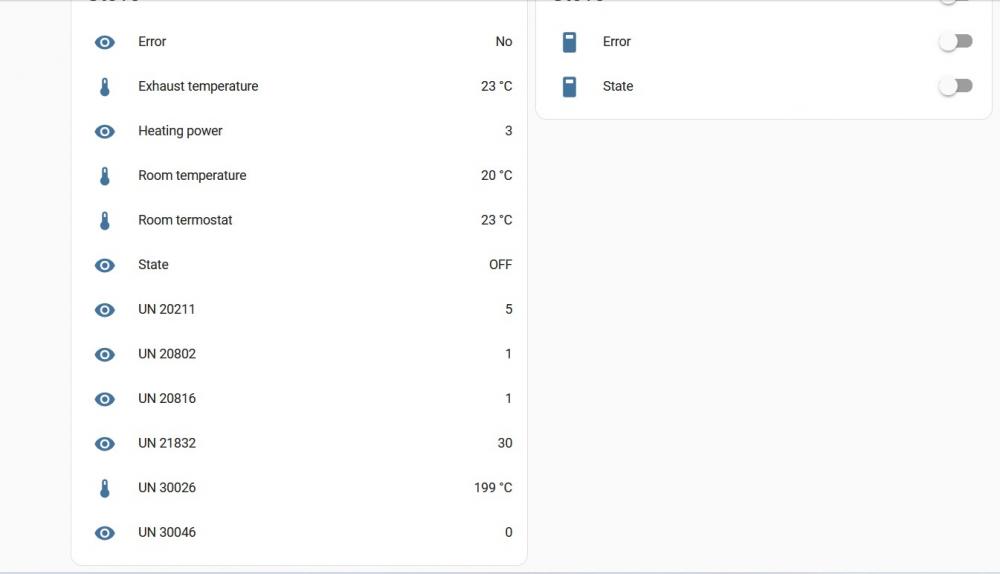The width and height of the screenshot is (1000, 574).
Task: Toggle the Error switch on
Action: (x=955, y=42)
